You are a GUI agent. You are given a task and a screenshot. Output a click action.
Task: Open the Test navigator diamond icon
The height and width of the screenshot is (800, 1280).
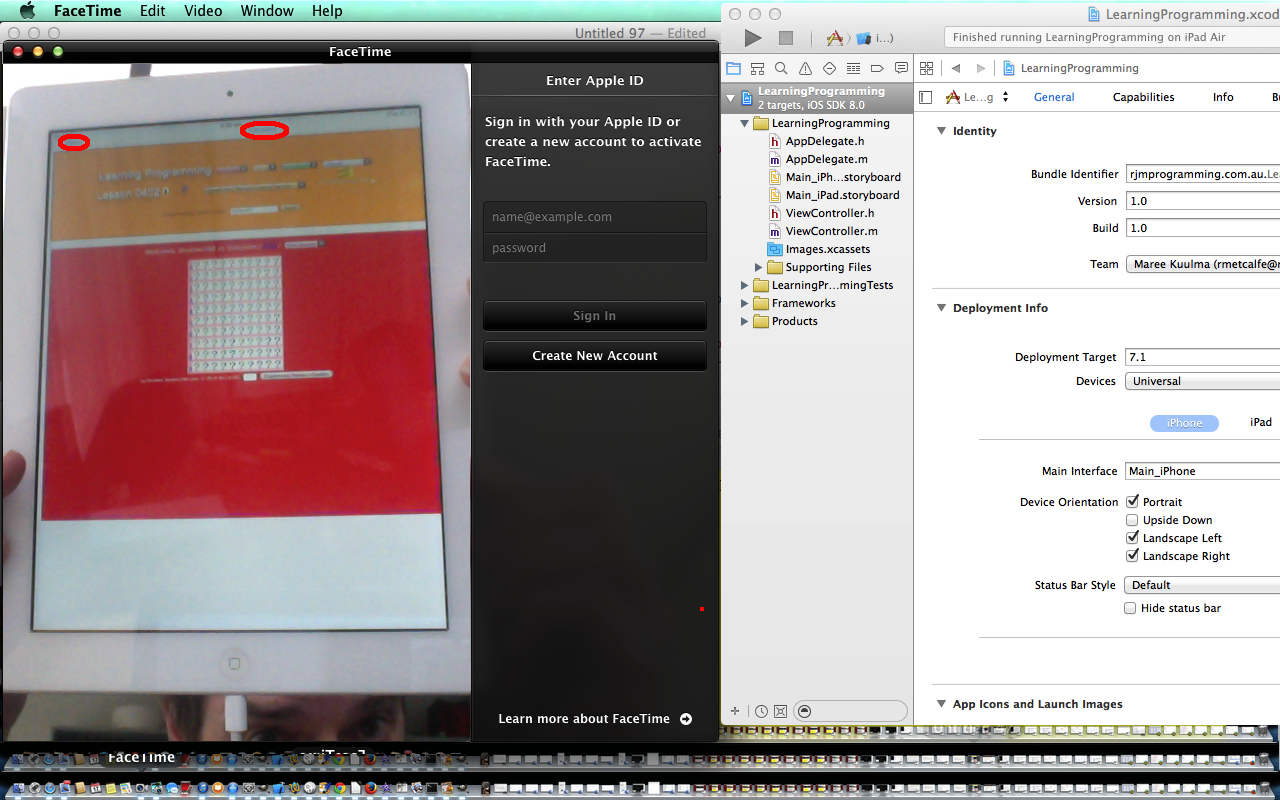point(829,68)
